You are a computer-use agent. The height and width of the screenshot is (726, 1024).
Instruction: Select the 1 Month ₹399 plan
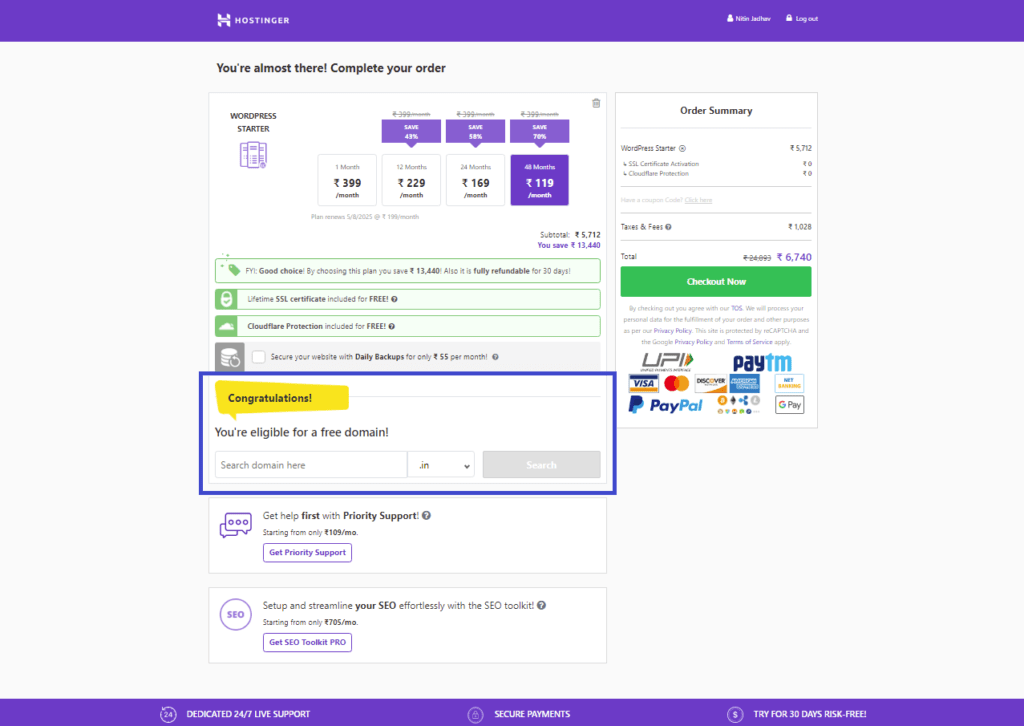347,180
